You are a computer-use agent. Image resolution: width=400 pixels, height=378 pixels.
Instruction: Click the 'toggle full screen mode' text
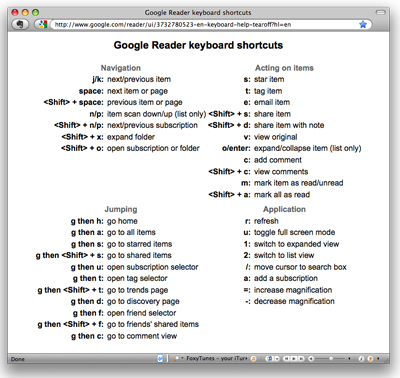coord(295,232)
